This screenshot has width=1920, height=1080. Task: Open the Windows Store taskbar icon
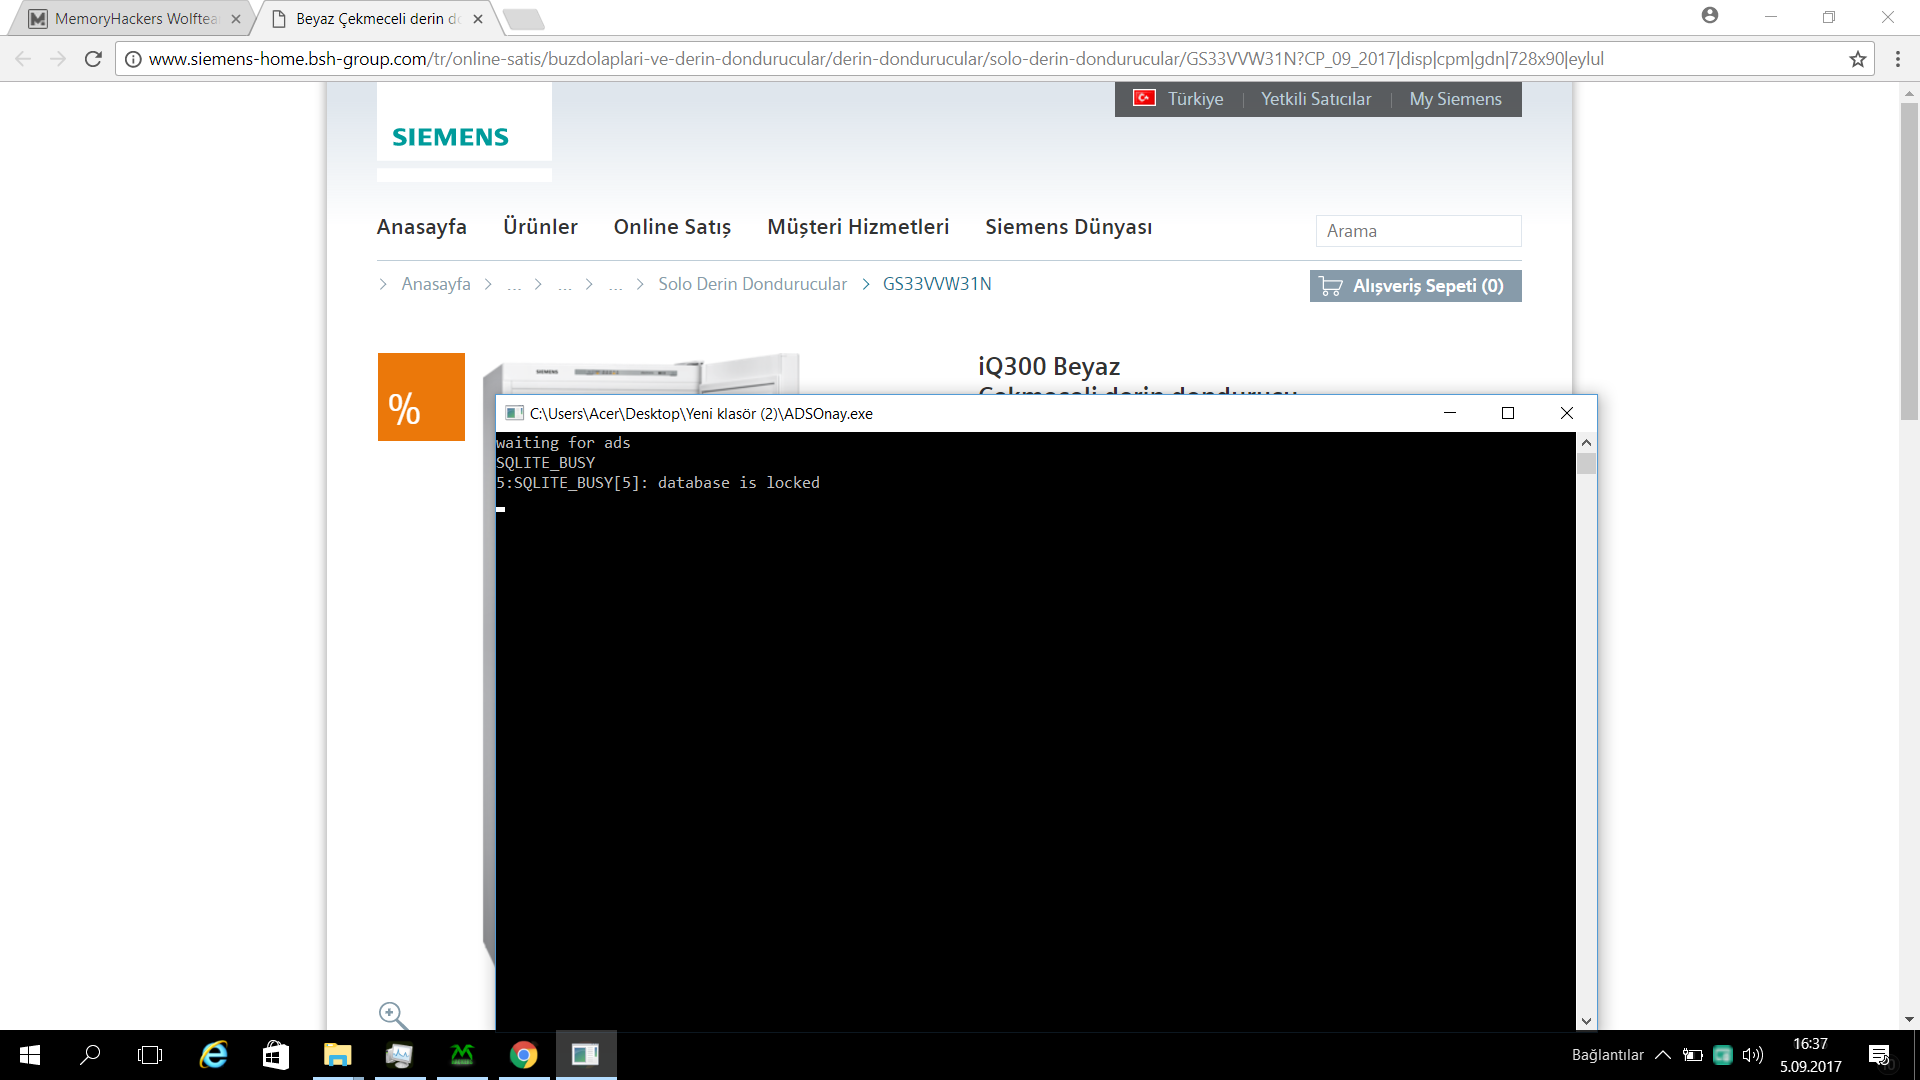click(276, 1055)
